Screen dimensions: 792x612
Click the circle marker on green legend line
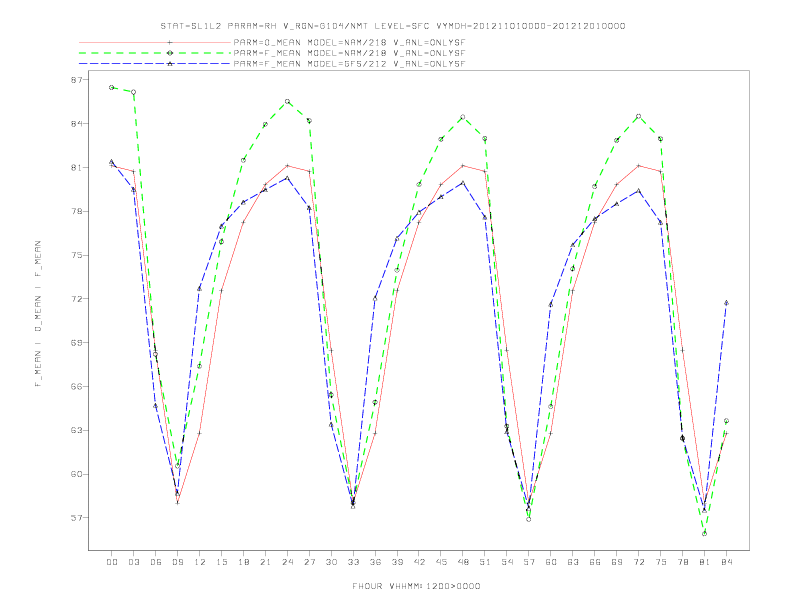pyautogui.click(x=170, y=53)
